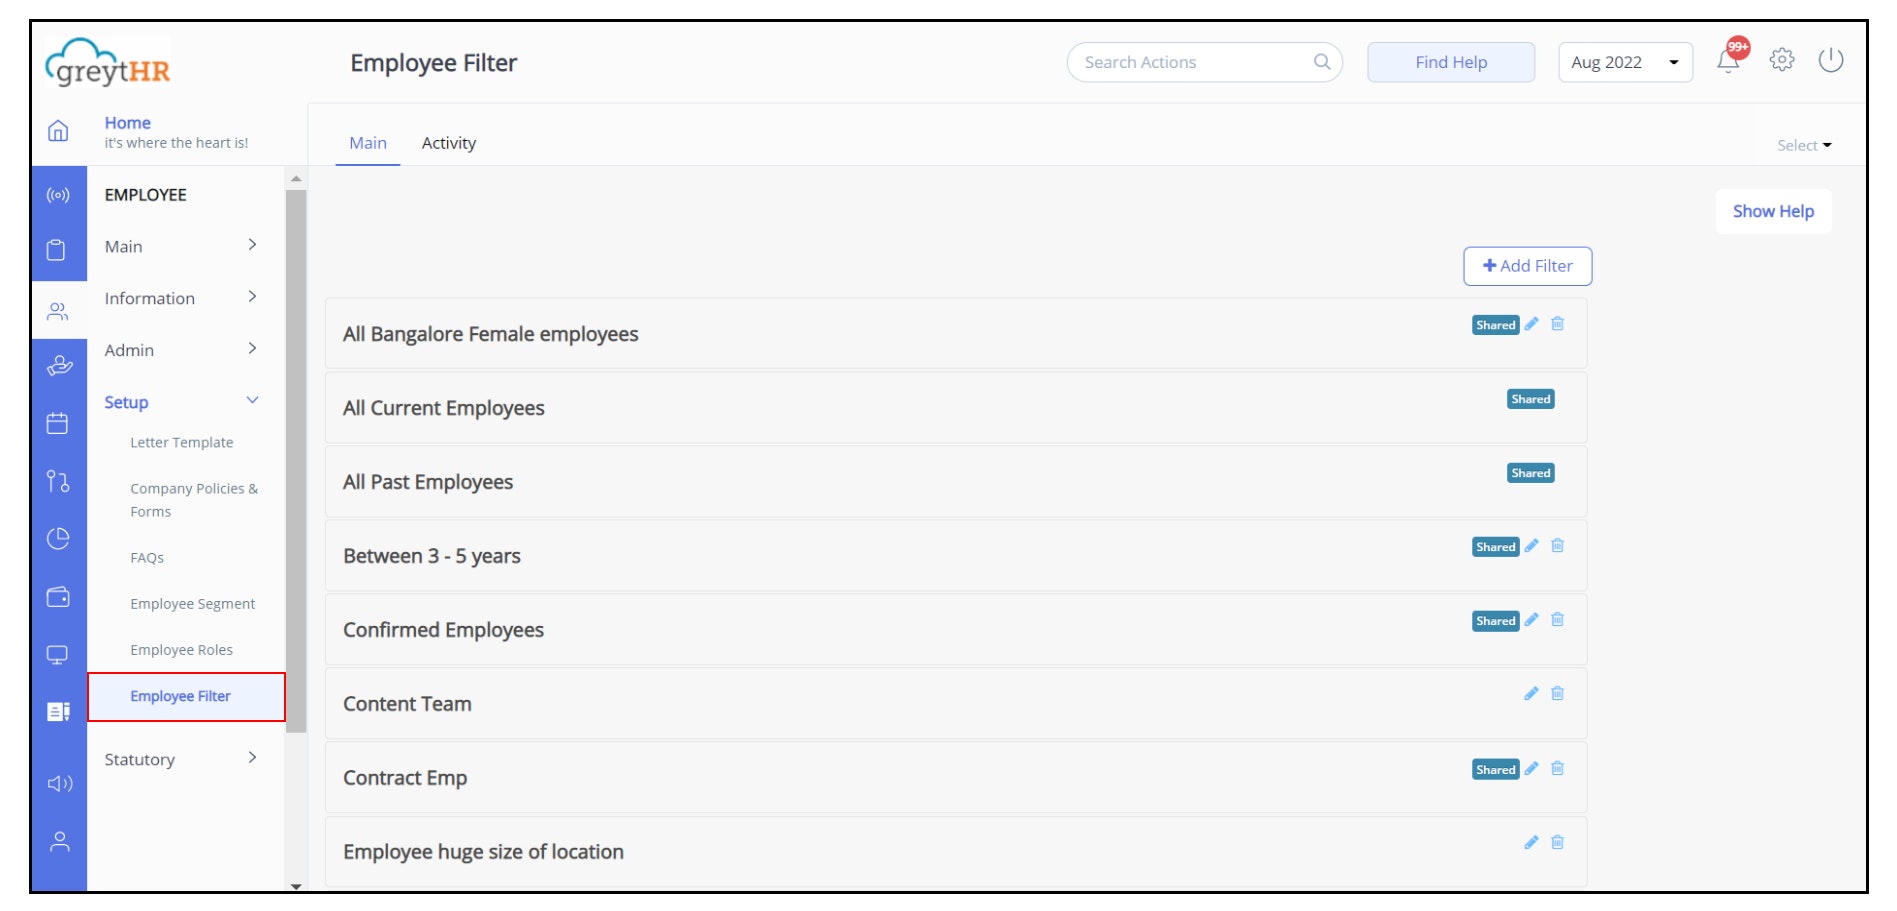Switch to the Activity tab
This screenshot has height=911, width=1897.
pos(448,142)
